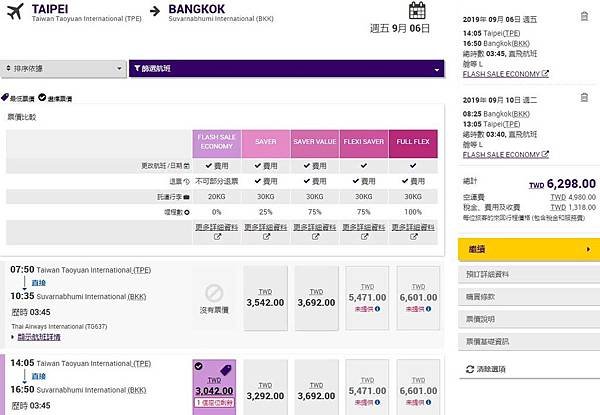This screenshot has height=415, width=600.
Task: Select SAVER fare 3,542.00 for 07:50 flight
Action: (265, 298)
